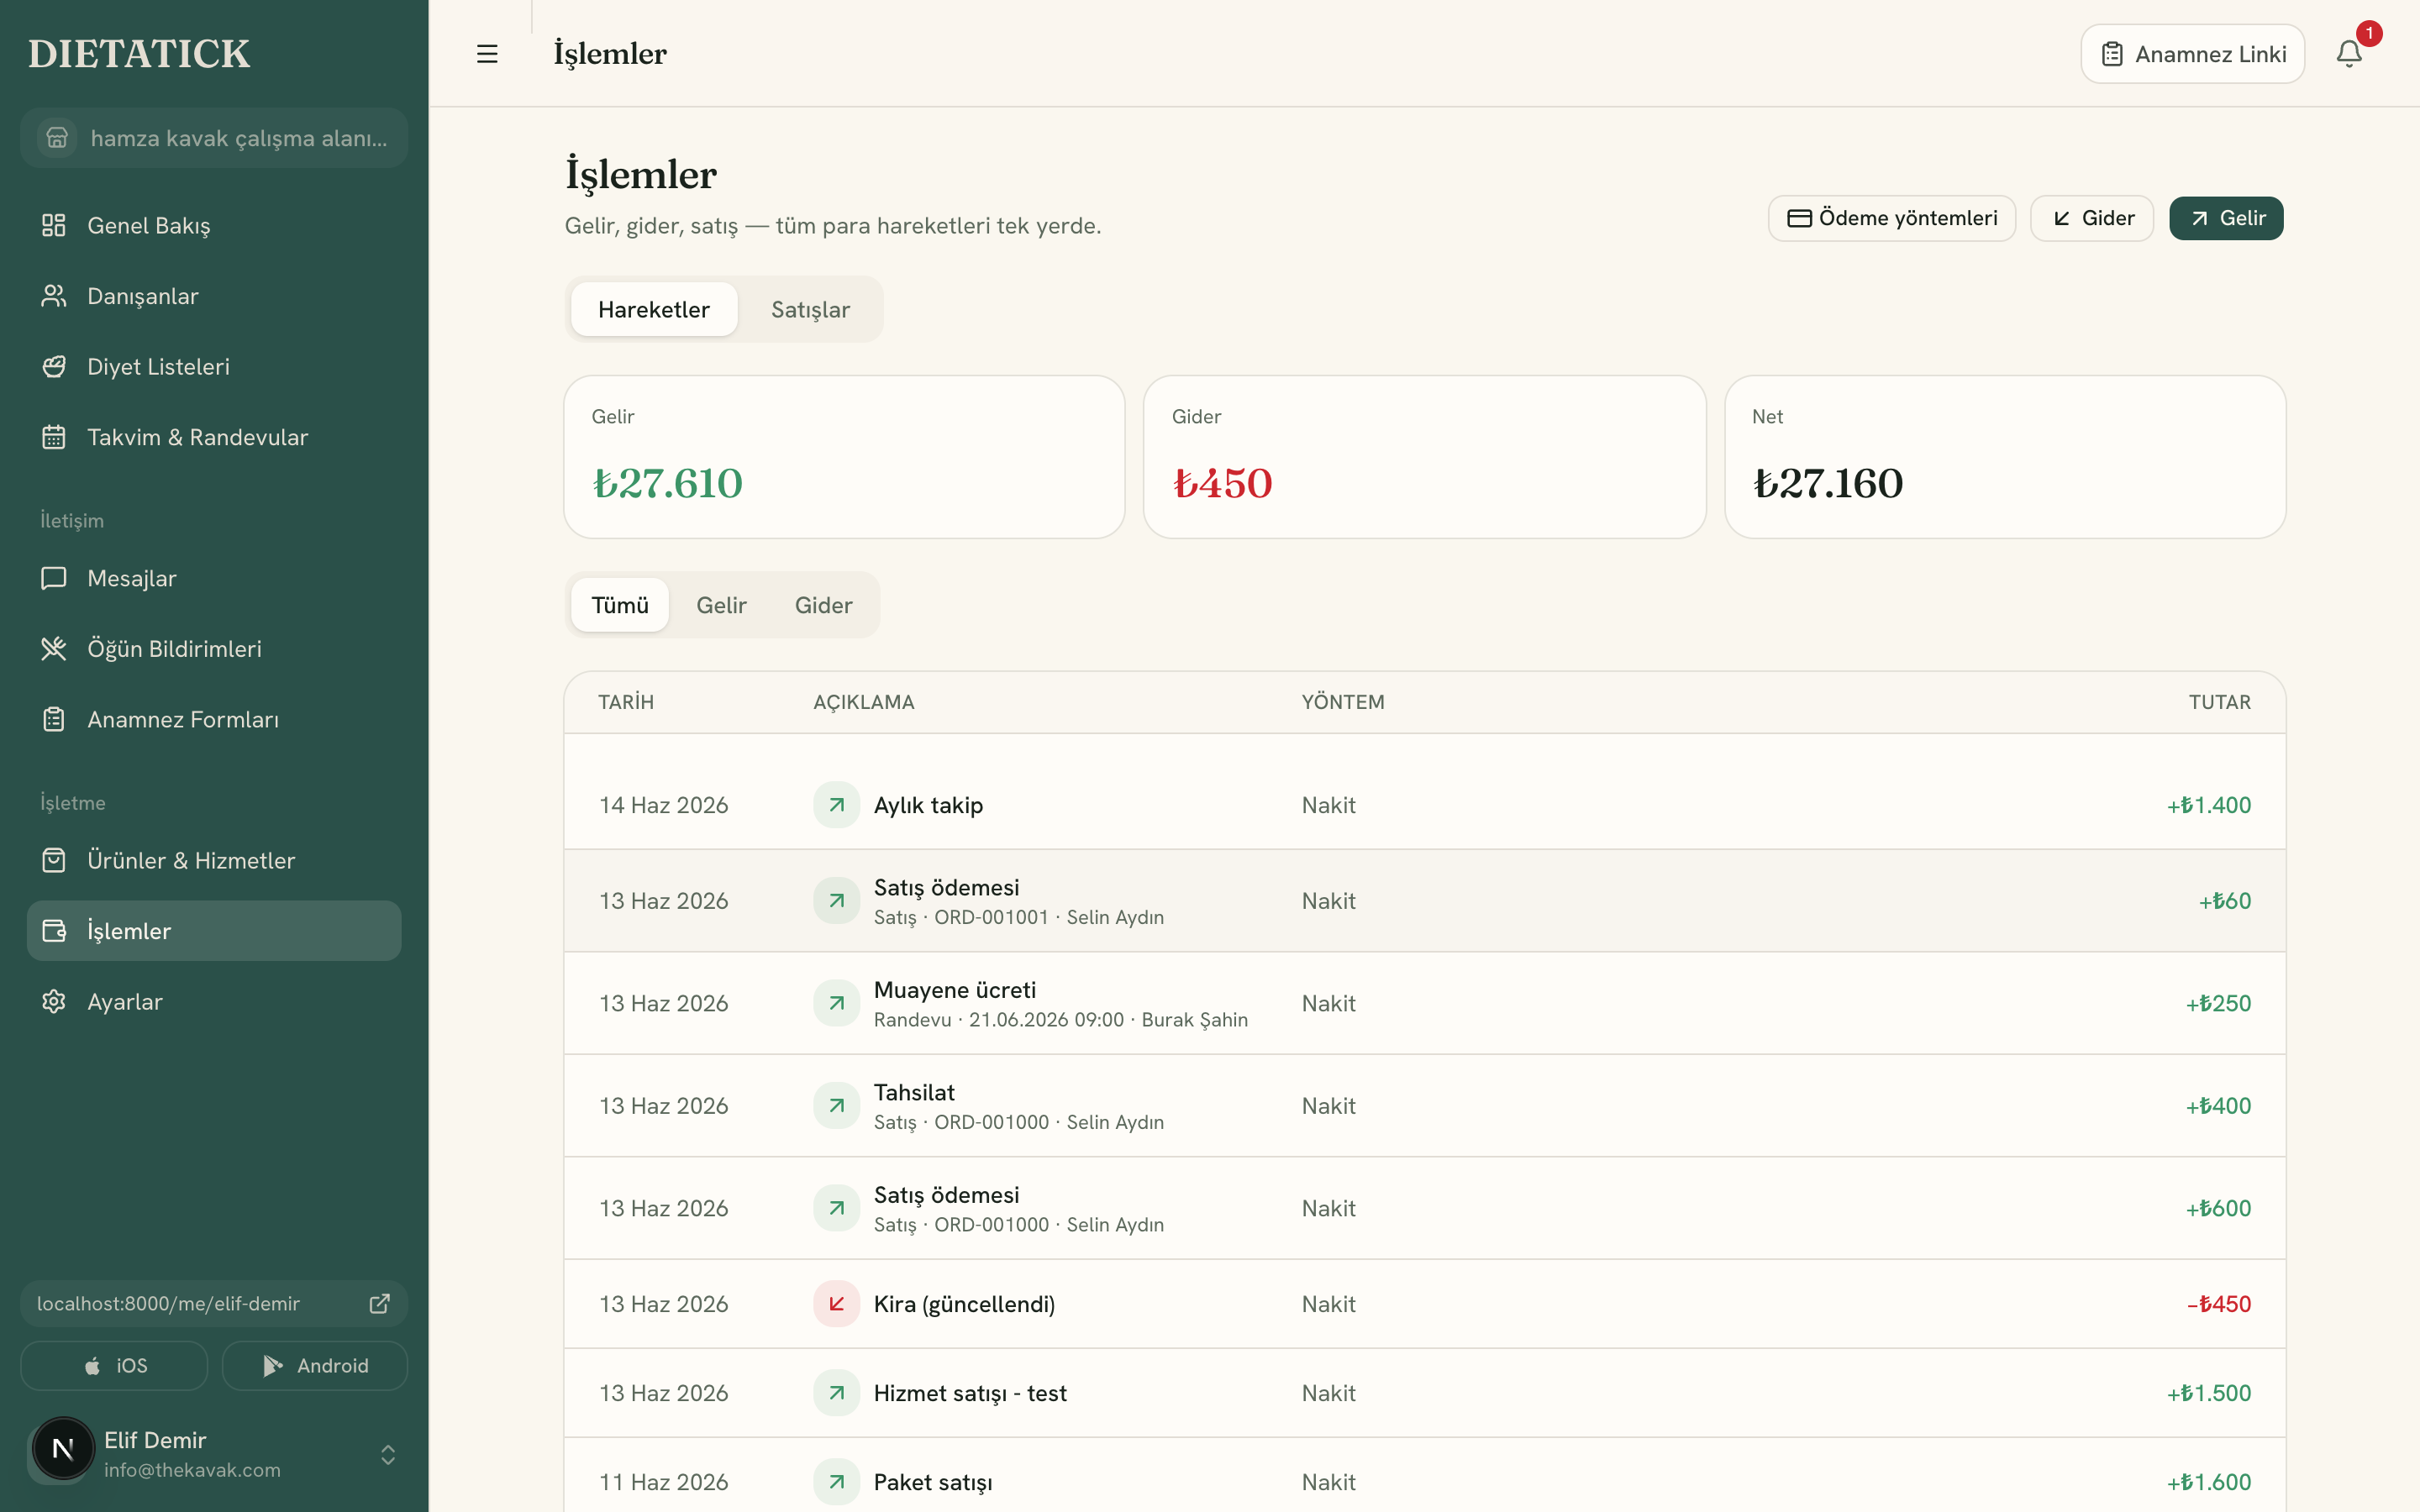
Task: Open Öğün Bildirimleri page
Action: pos(214,649)
